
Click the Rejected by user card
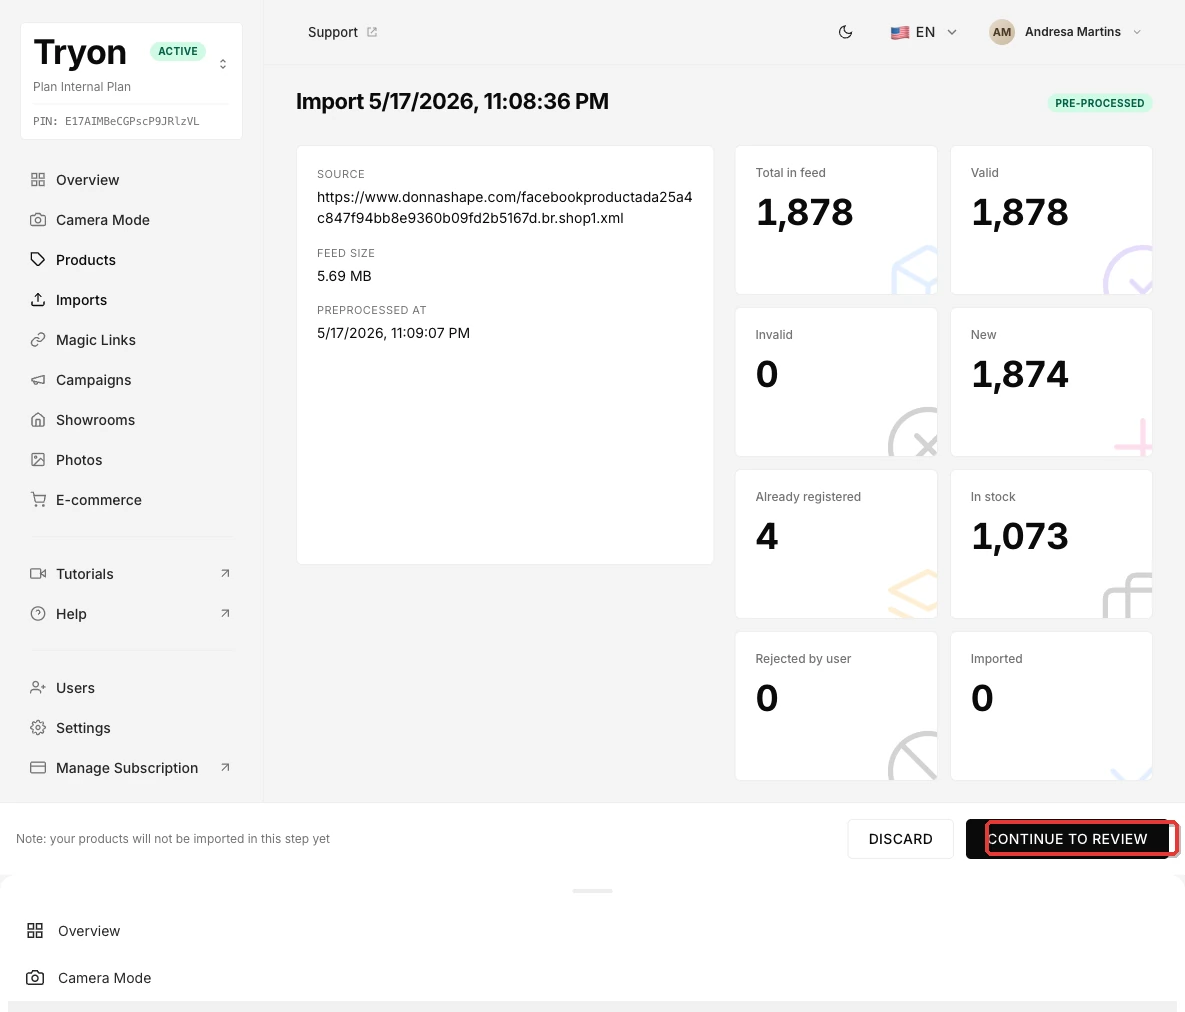click(x=836, y=706)
